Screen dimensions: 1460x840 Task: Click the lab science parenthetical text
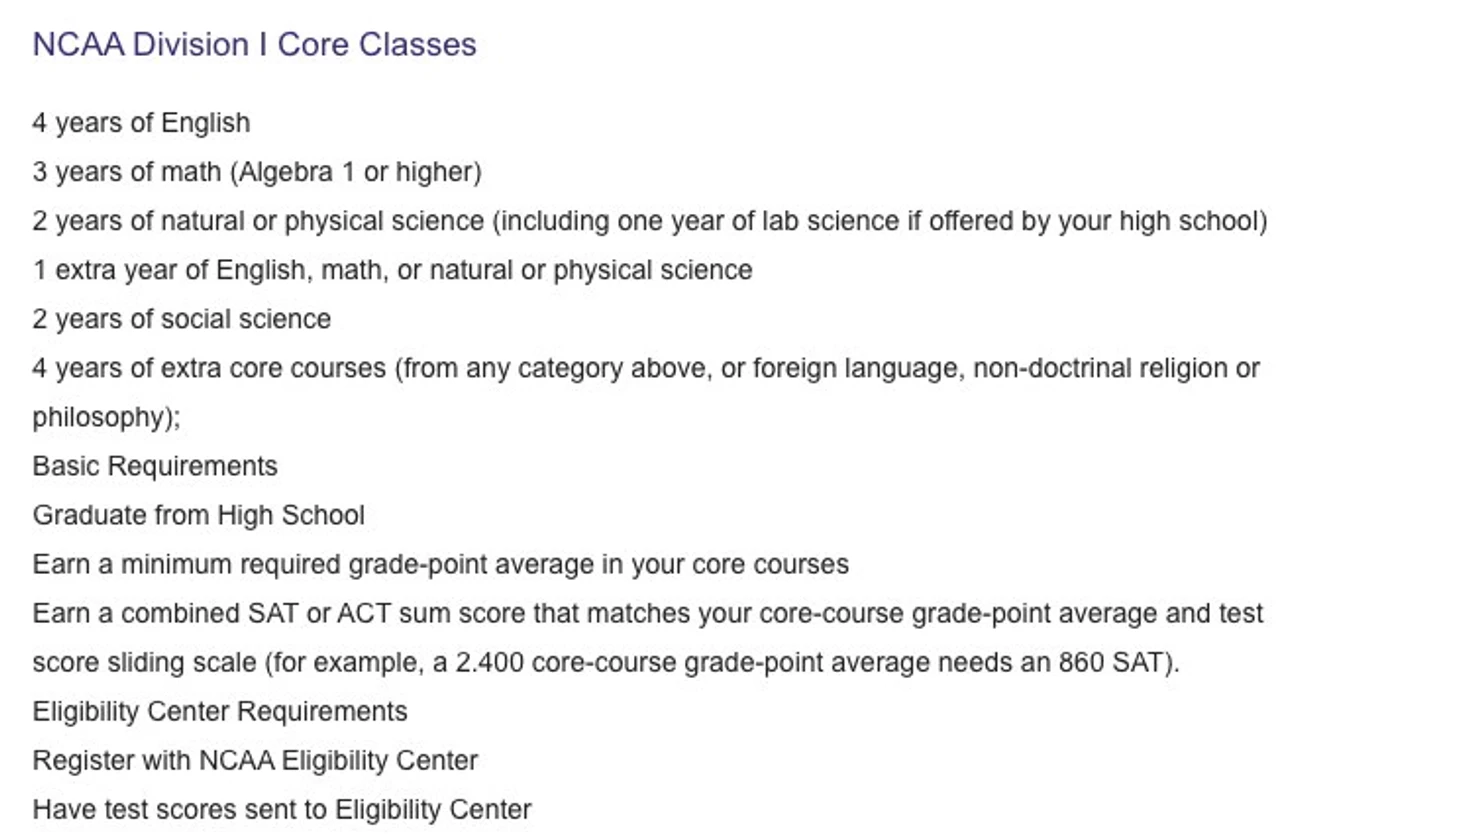pyautogui.click(x=880, y=221)
